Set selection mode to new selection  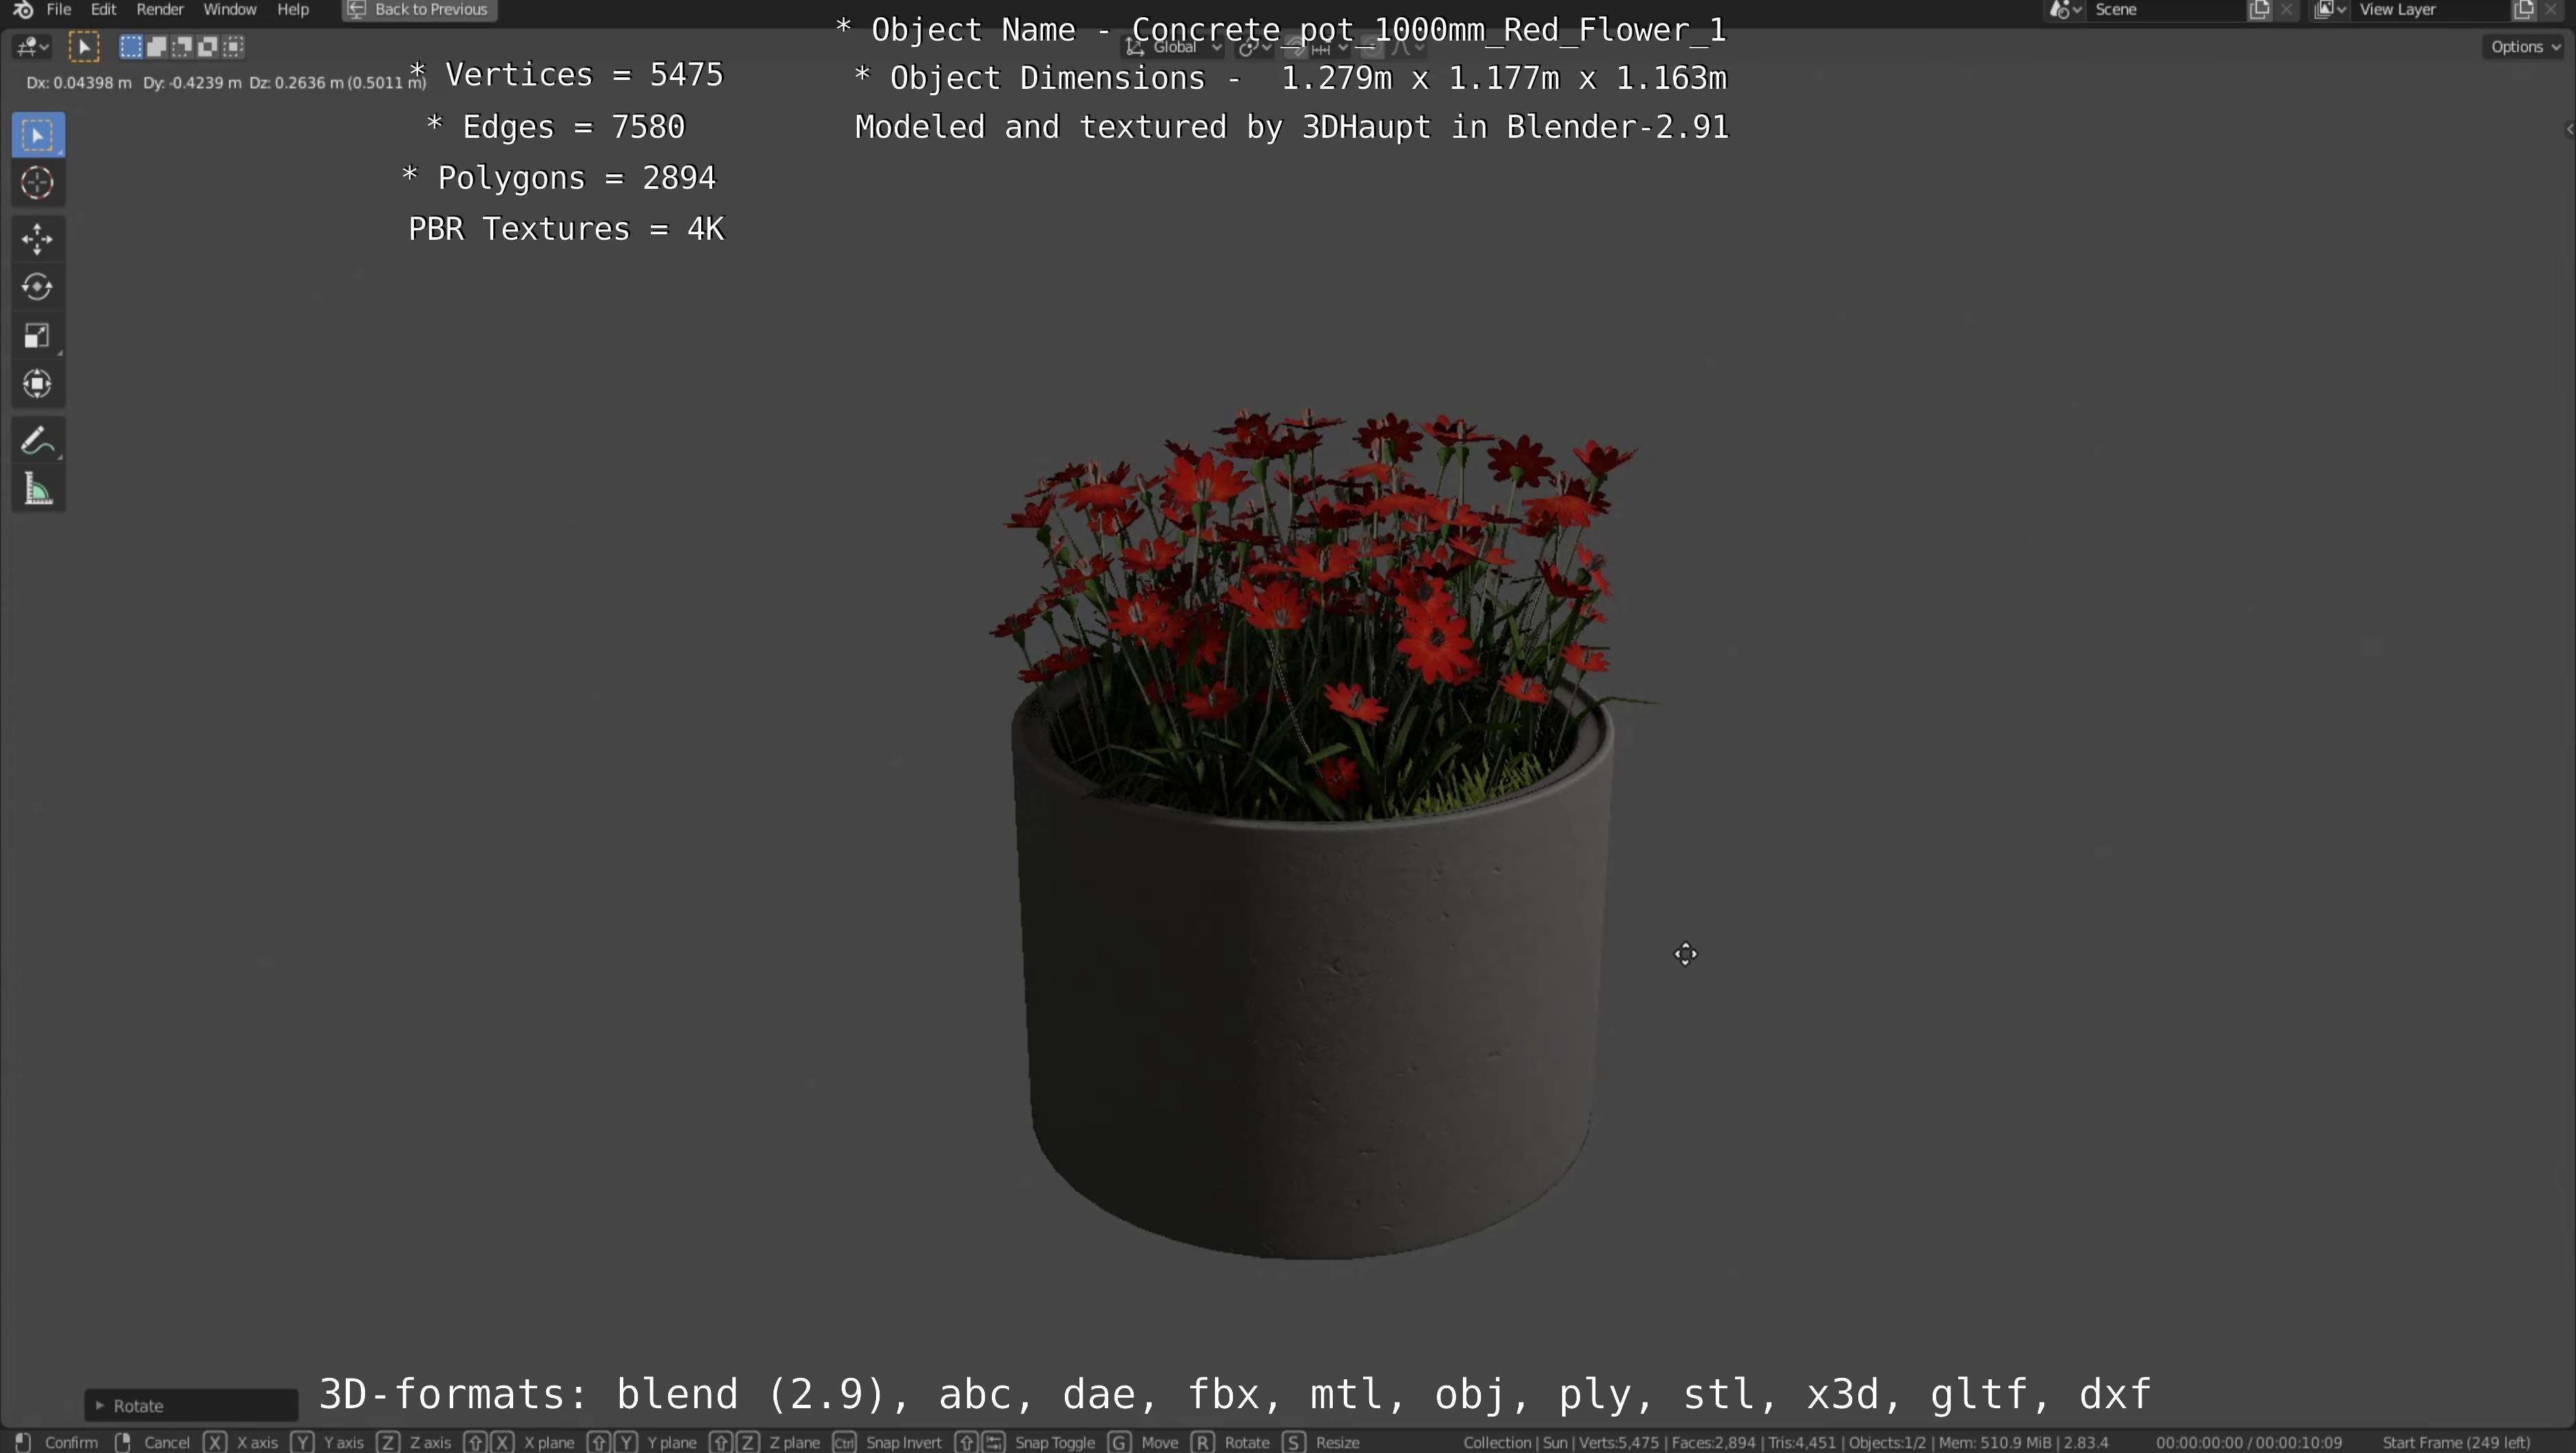131,46
